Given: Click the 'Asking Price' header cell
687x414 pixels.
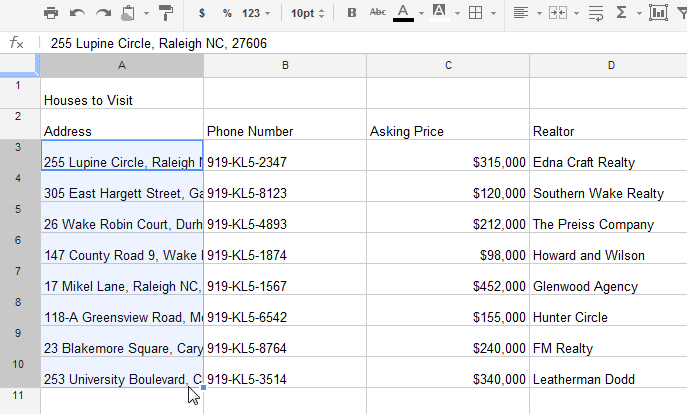Looking at the screenshot, I should pos(448,124).
